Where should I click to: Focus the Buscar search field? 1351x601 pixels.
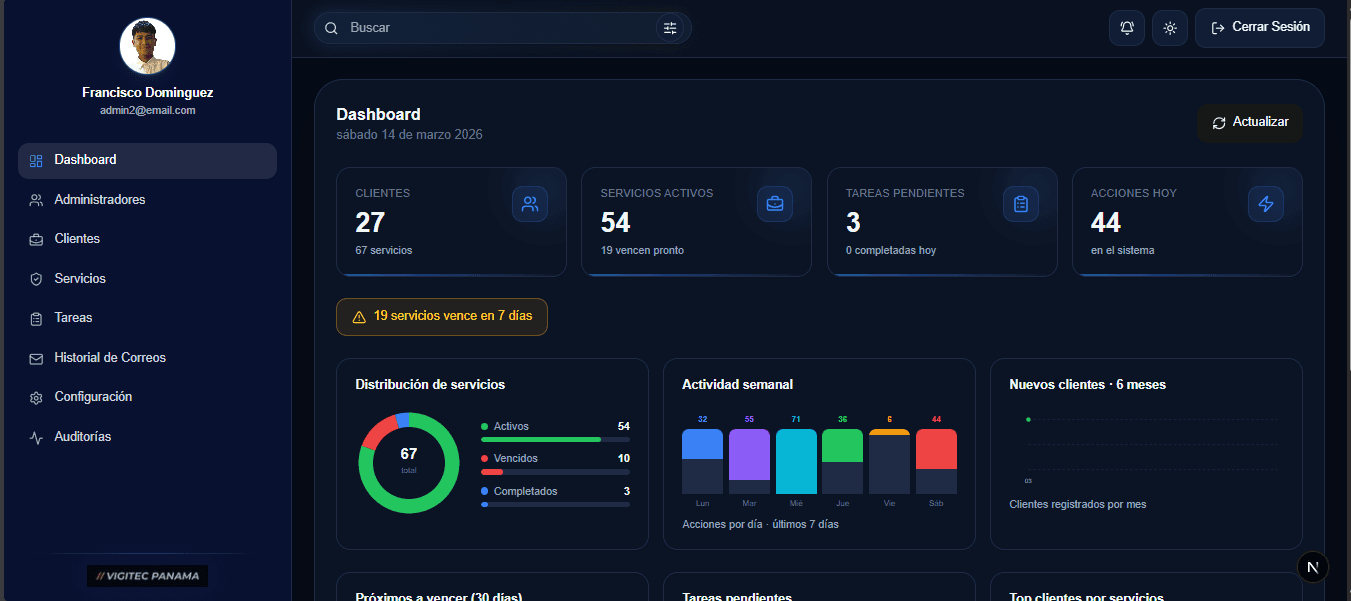pos(502,28)
